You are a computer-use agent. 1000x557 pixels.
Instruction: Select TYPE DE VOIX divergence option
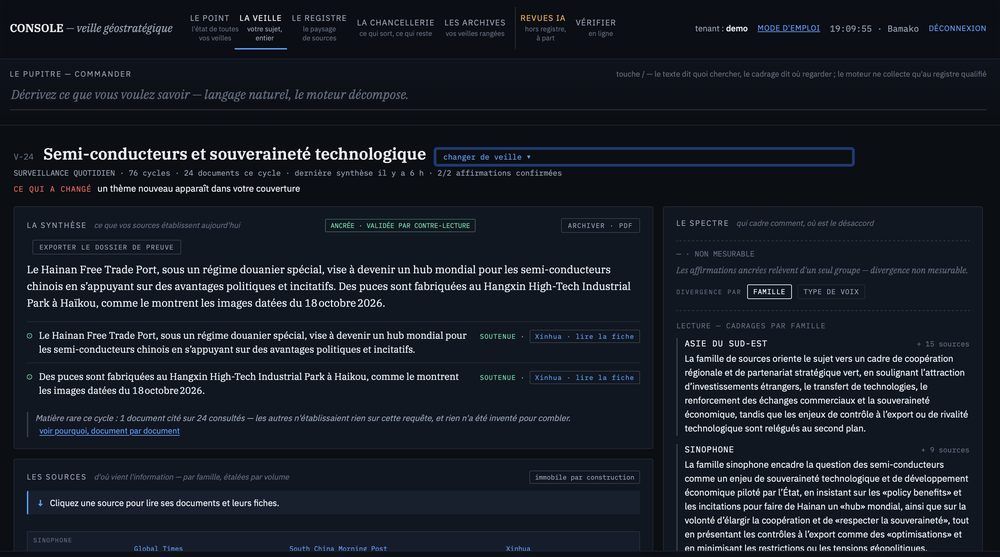[x=831, y=292]
